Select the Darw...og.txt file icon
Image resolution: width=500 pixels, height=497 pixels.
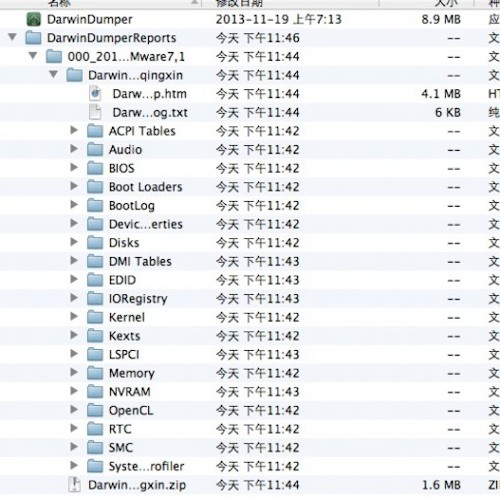pyautogui.click(x=95, y=112)
